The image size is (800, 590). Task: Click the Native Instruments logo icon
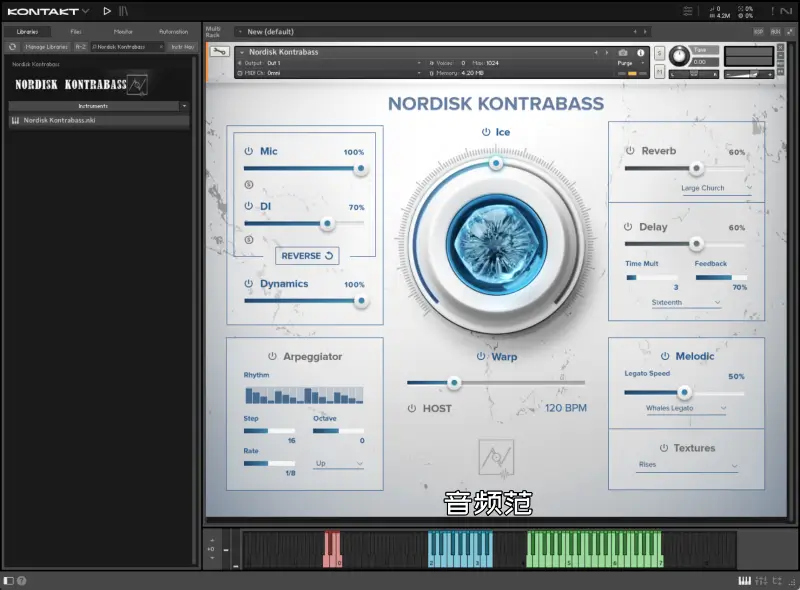point(786,11)
